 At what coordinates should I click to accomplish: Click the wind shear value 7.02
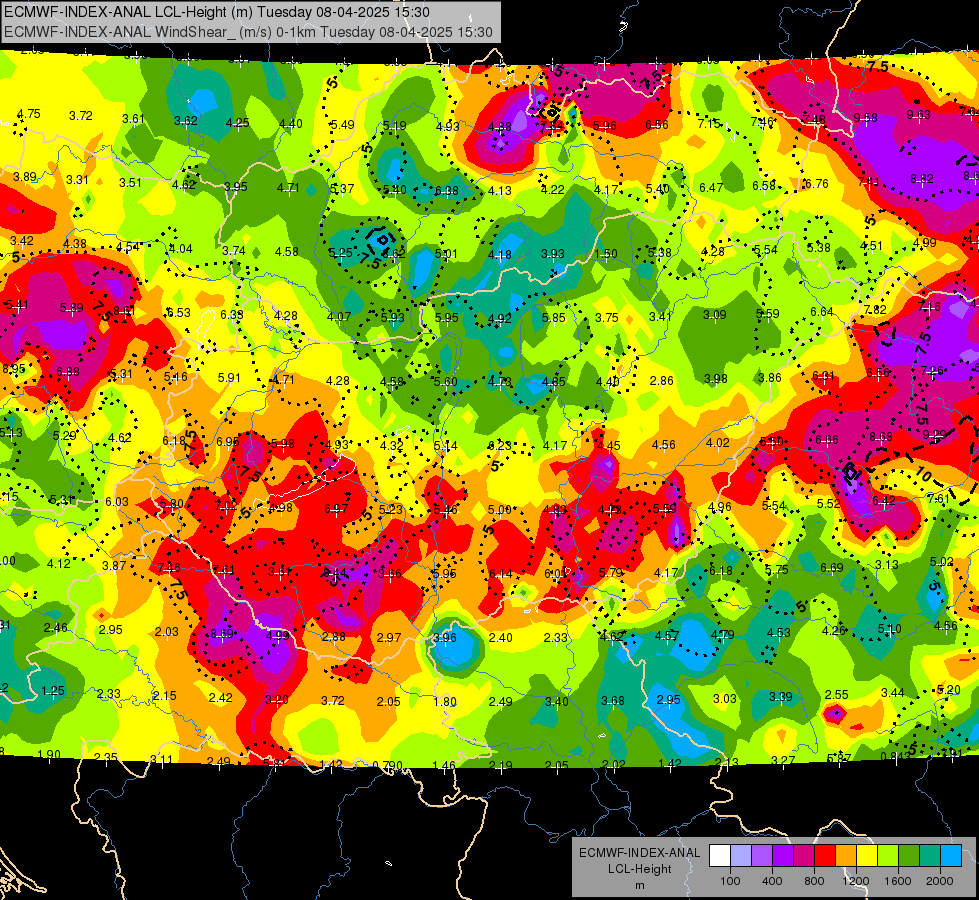coord(226,505)
